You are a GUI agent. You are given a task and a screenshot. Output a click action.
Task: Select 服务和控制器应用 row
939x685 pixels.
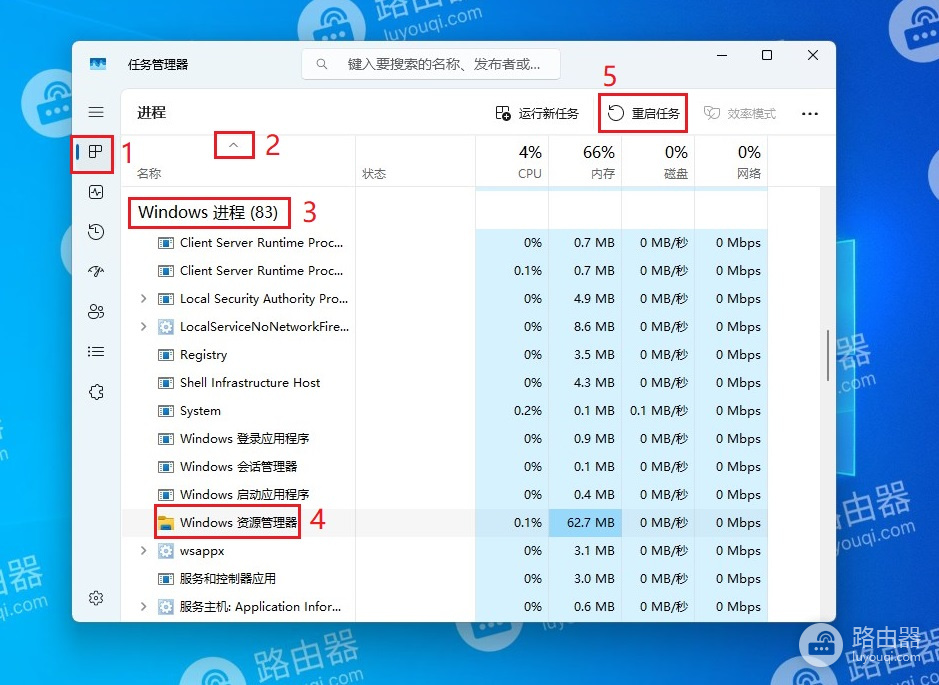[444, 579]
